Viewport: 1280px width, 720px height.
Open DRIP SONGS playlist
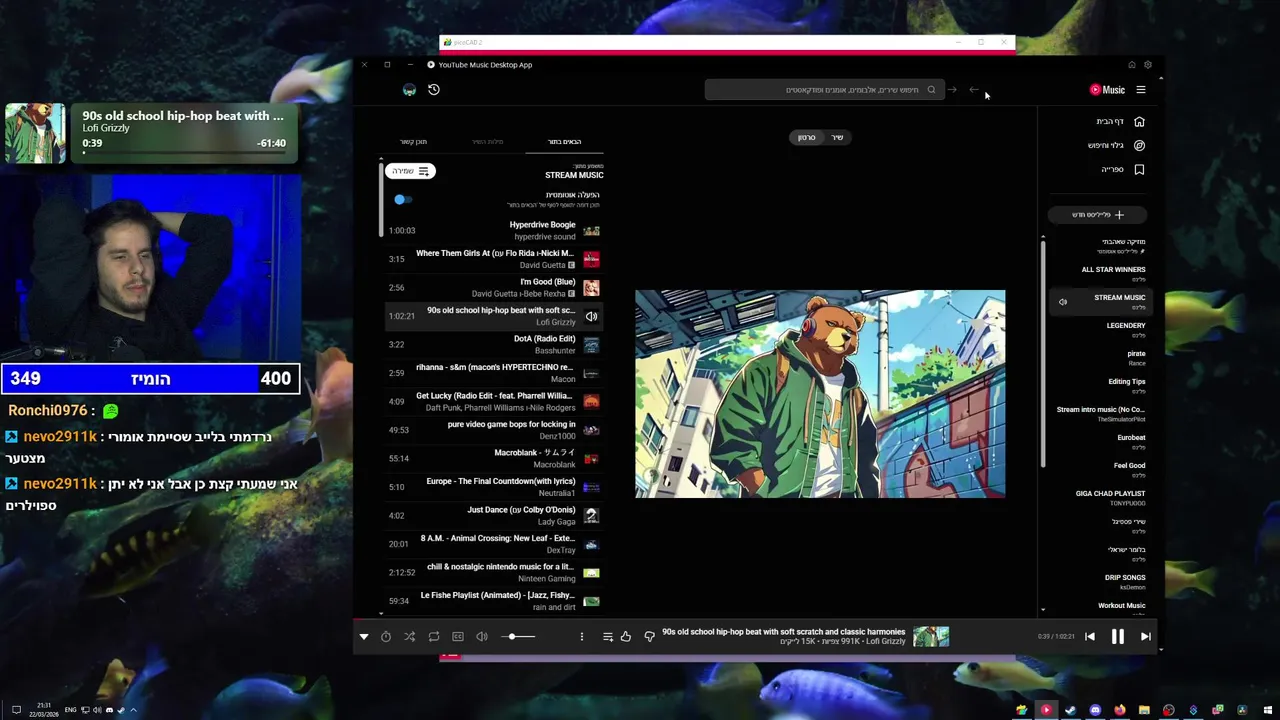tap(1124, 581)
